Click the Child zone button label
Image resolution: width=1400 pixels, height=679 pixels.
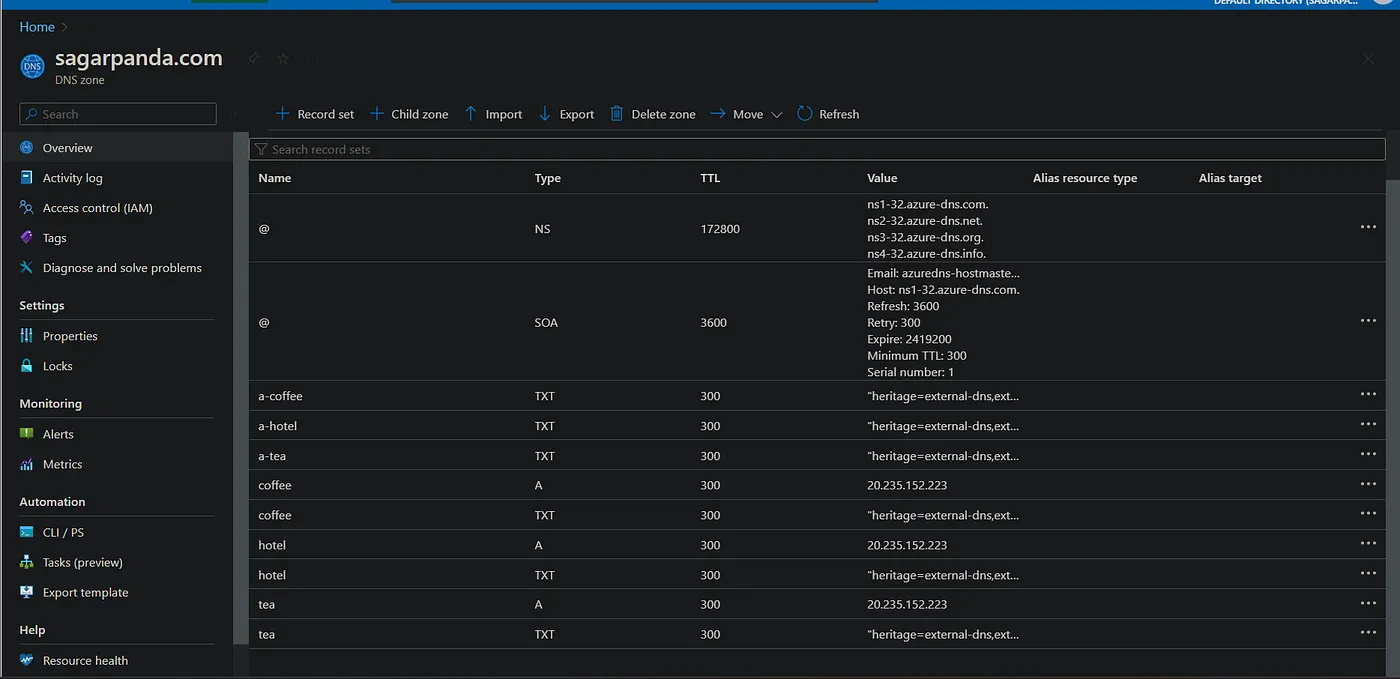click(419, 114)
